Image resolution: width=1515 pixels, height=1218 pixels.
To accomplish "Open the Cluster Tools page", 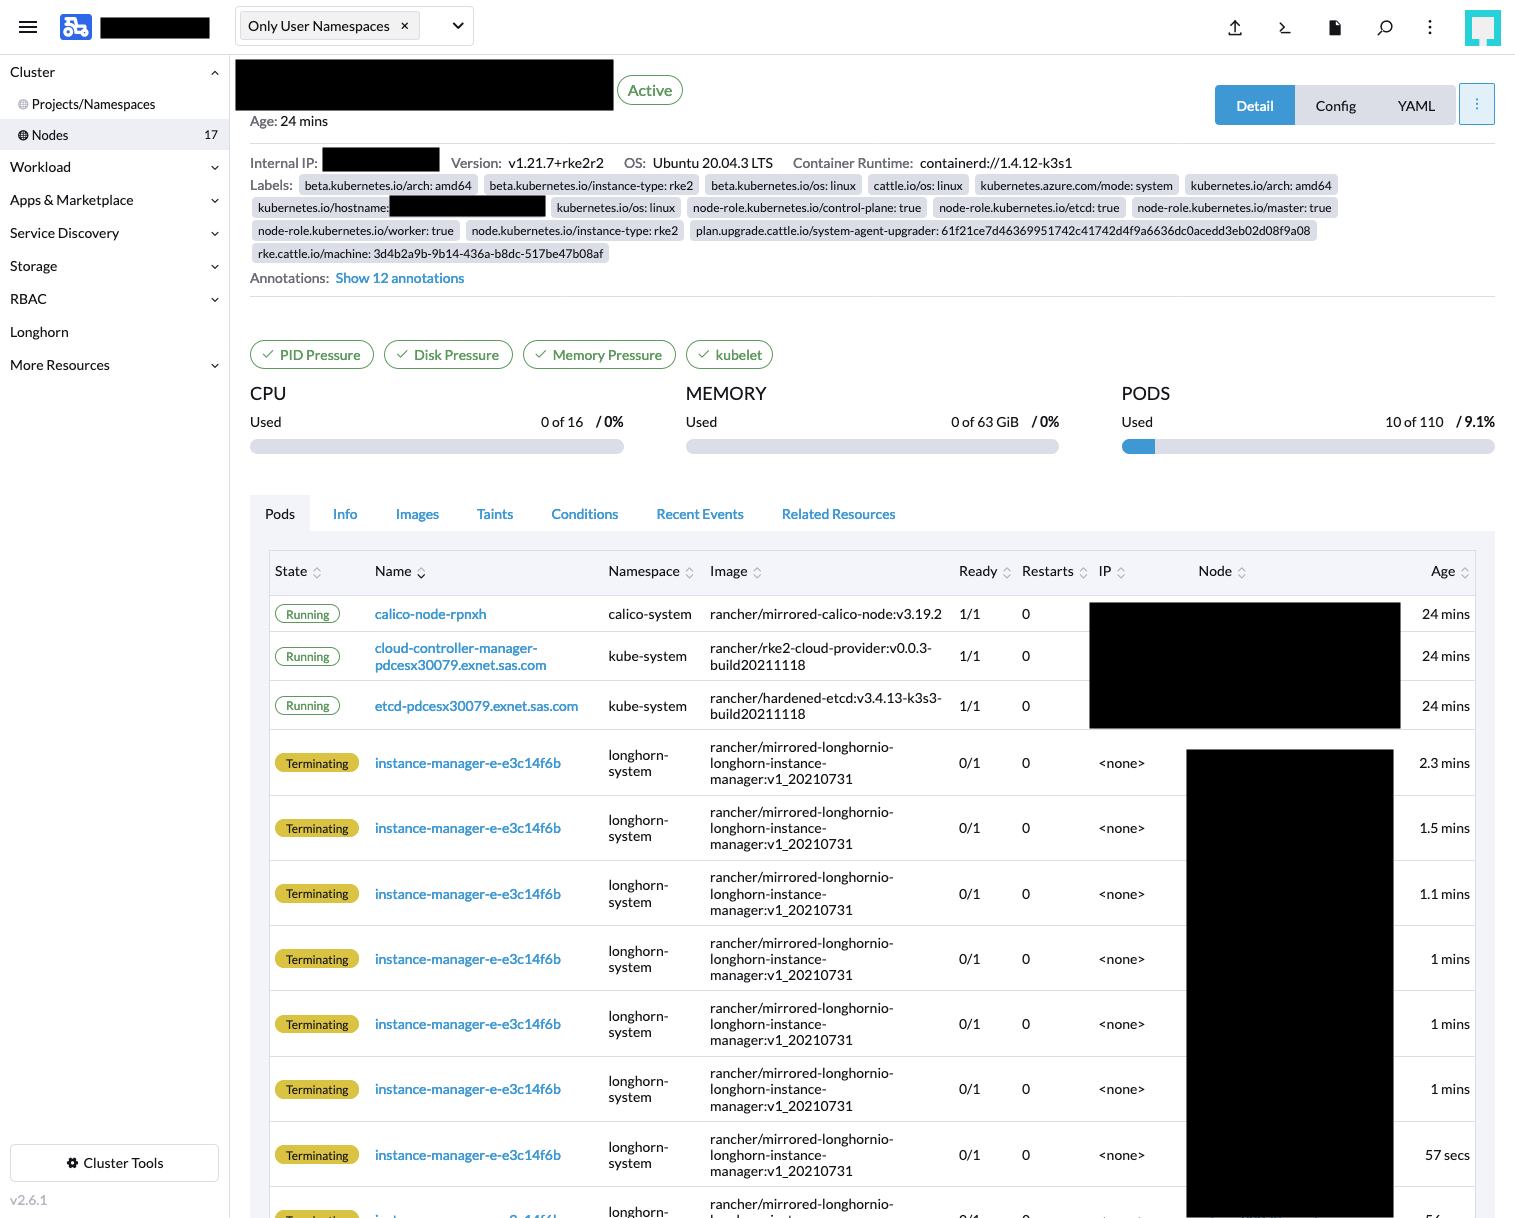I will click(113, 1162).
